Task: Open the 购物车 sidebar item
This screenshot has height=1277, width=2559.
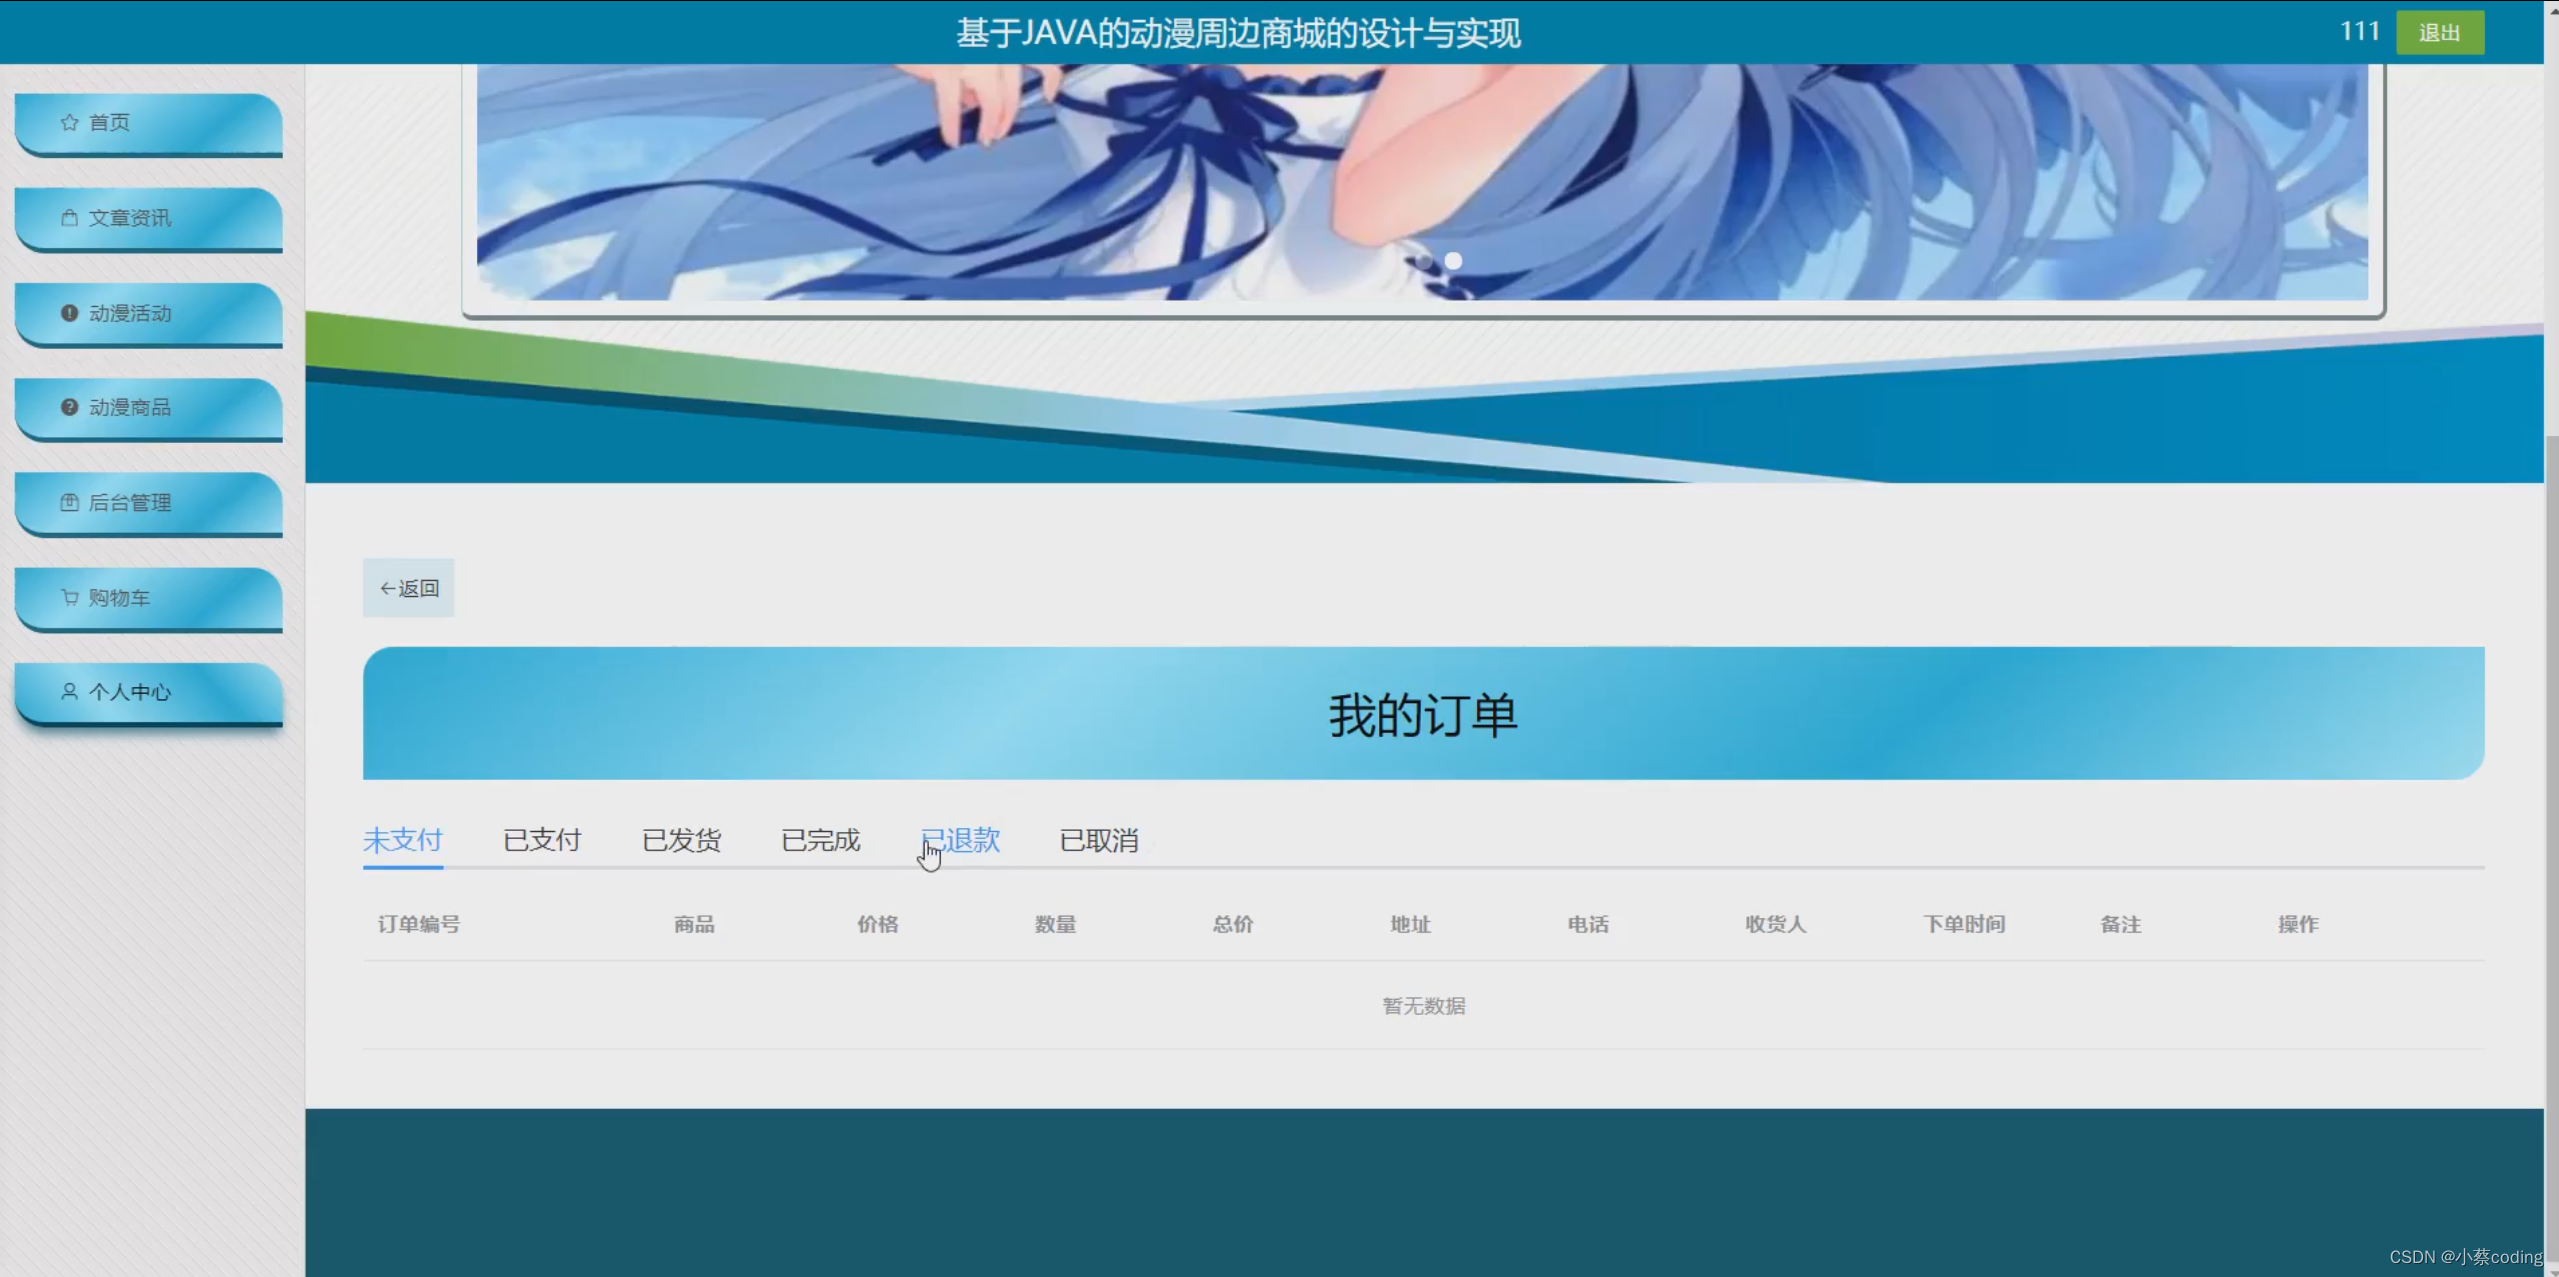Action: tap(149, 599)
